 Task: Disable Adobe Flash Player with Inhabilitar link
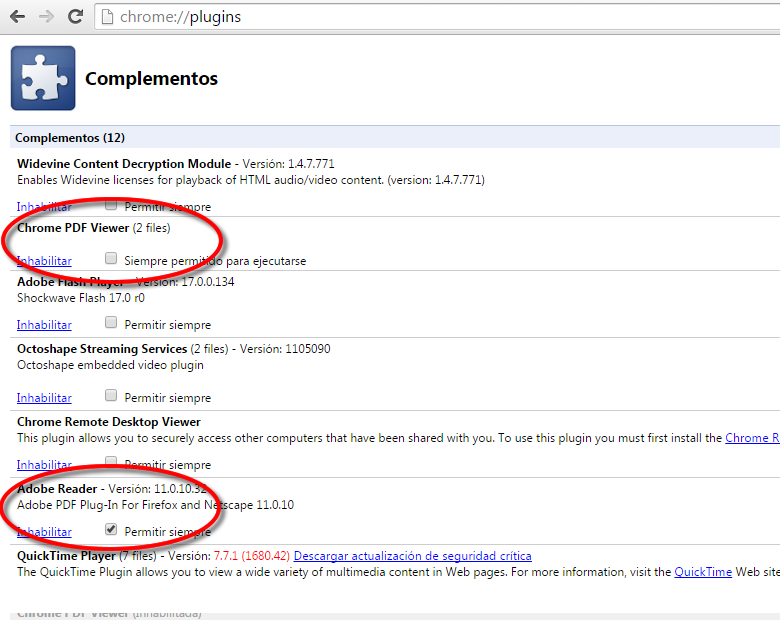[x=44, y=325]
